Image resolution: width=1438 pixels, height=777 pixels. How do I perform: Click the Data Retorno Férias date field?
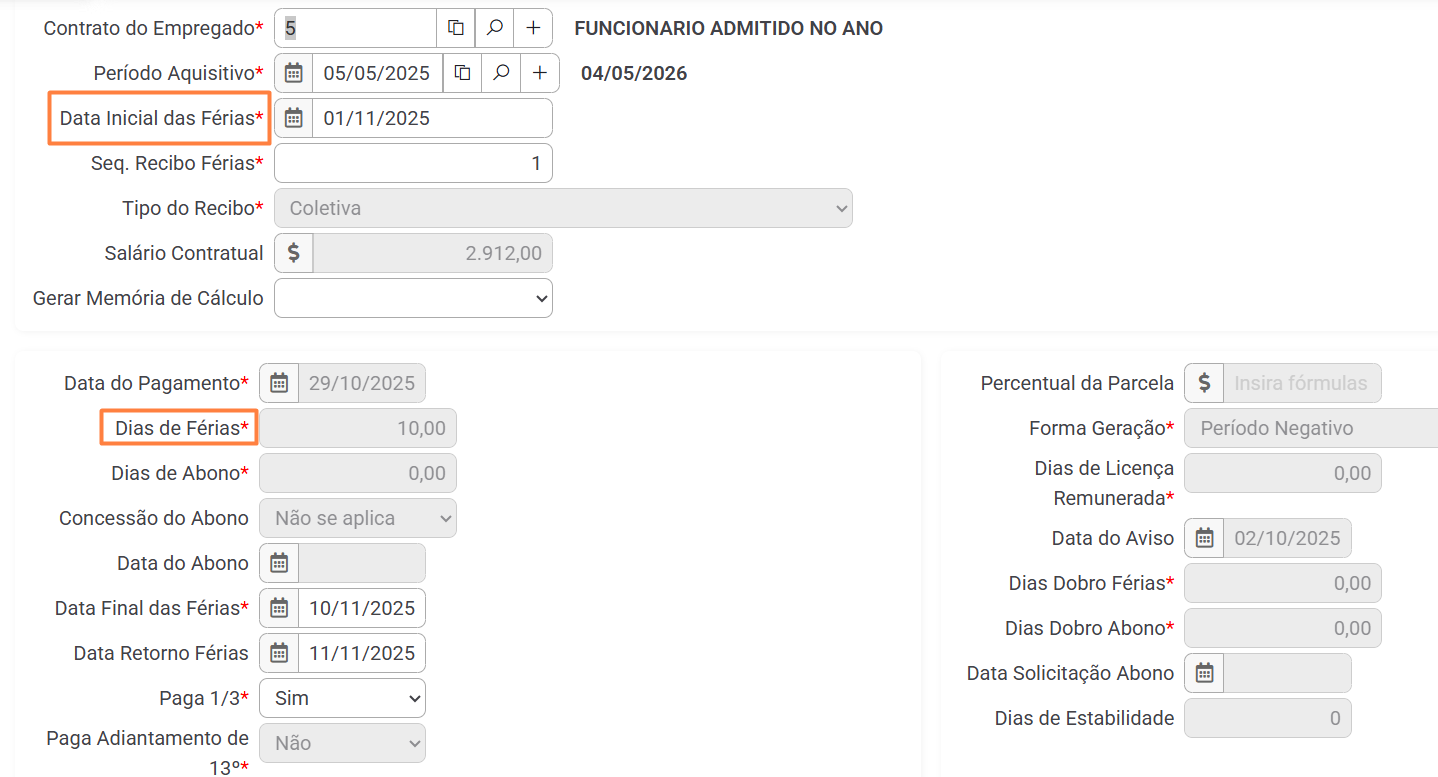click(361, 653)
